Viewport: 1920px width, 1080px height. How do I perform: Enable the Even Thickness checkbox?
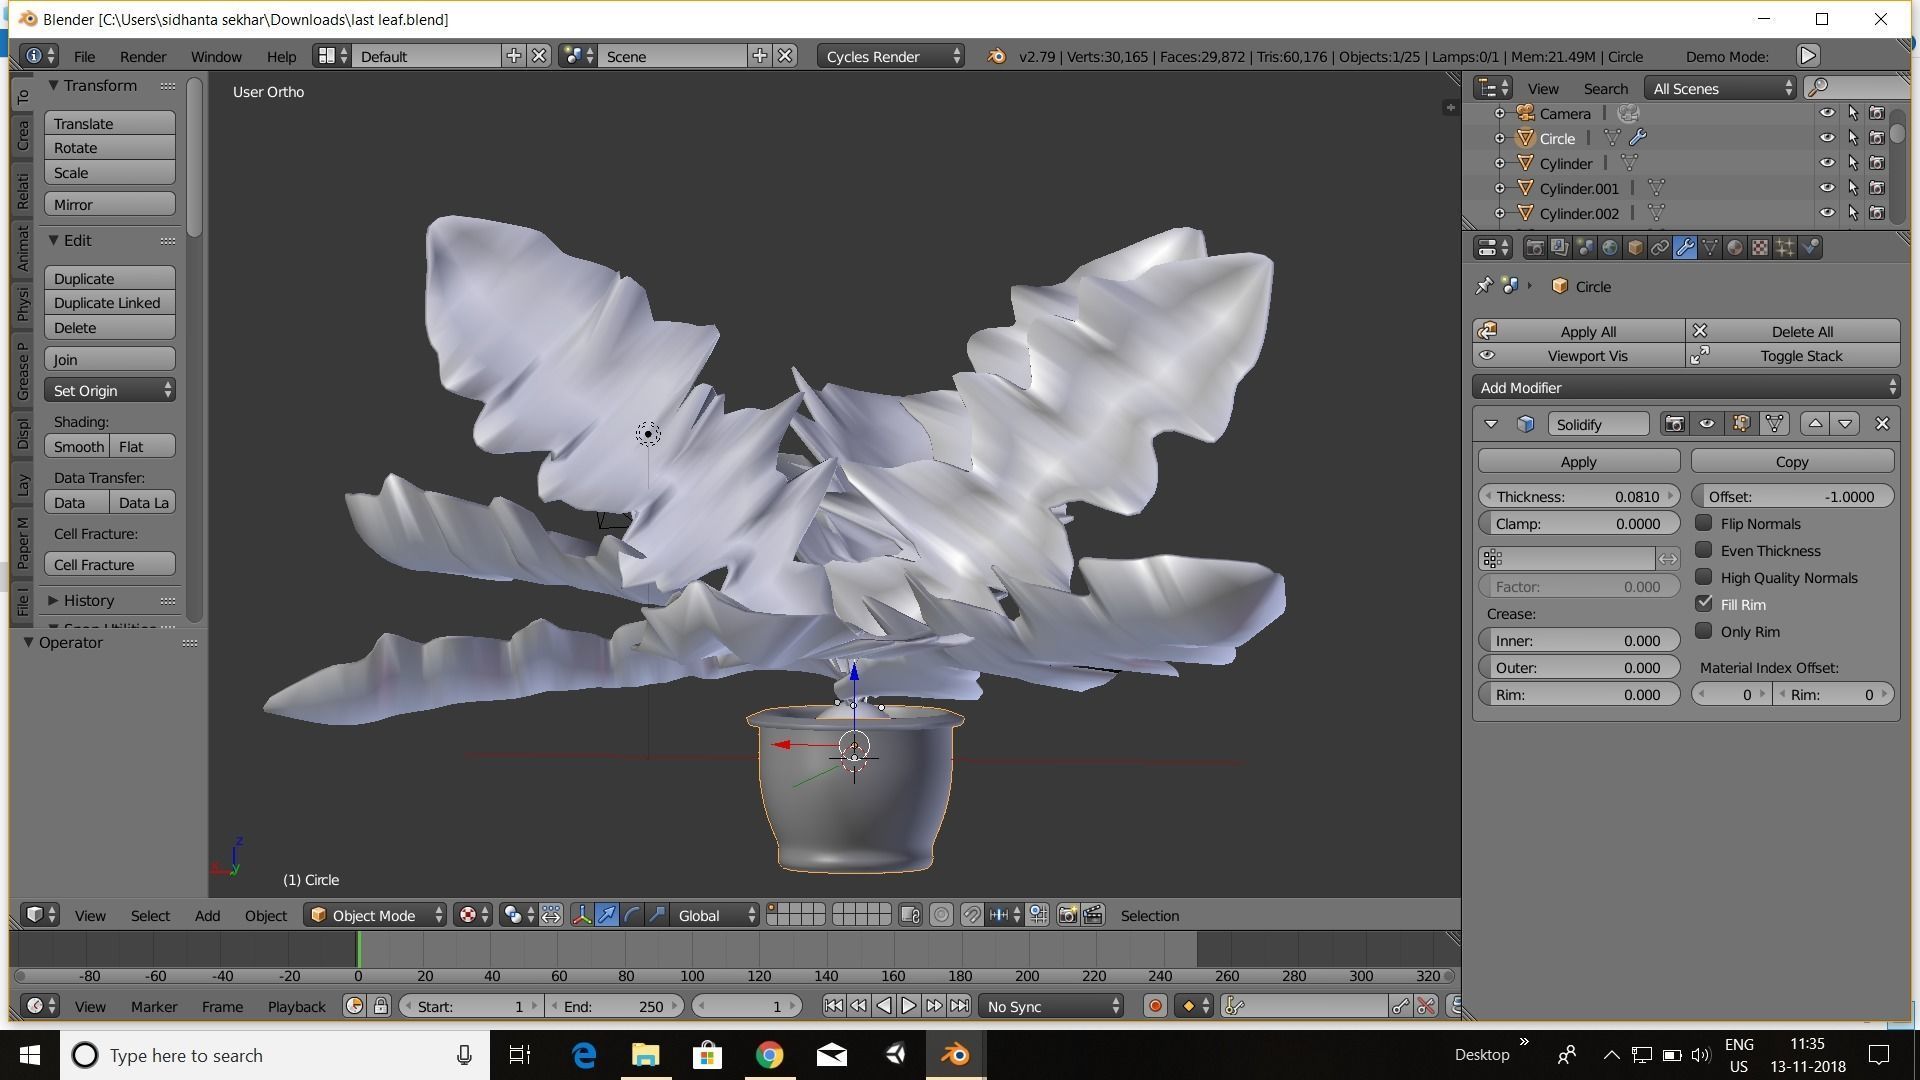(1704, 550)
